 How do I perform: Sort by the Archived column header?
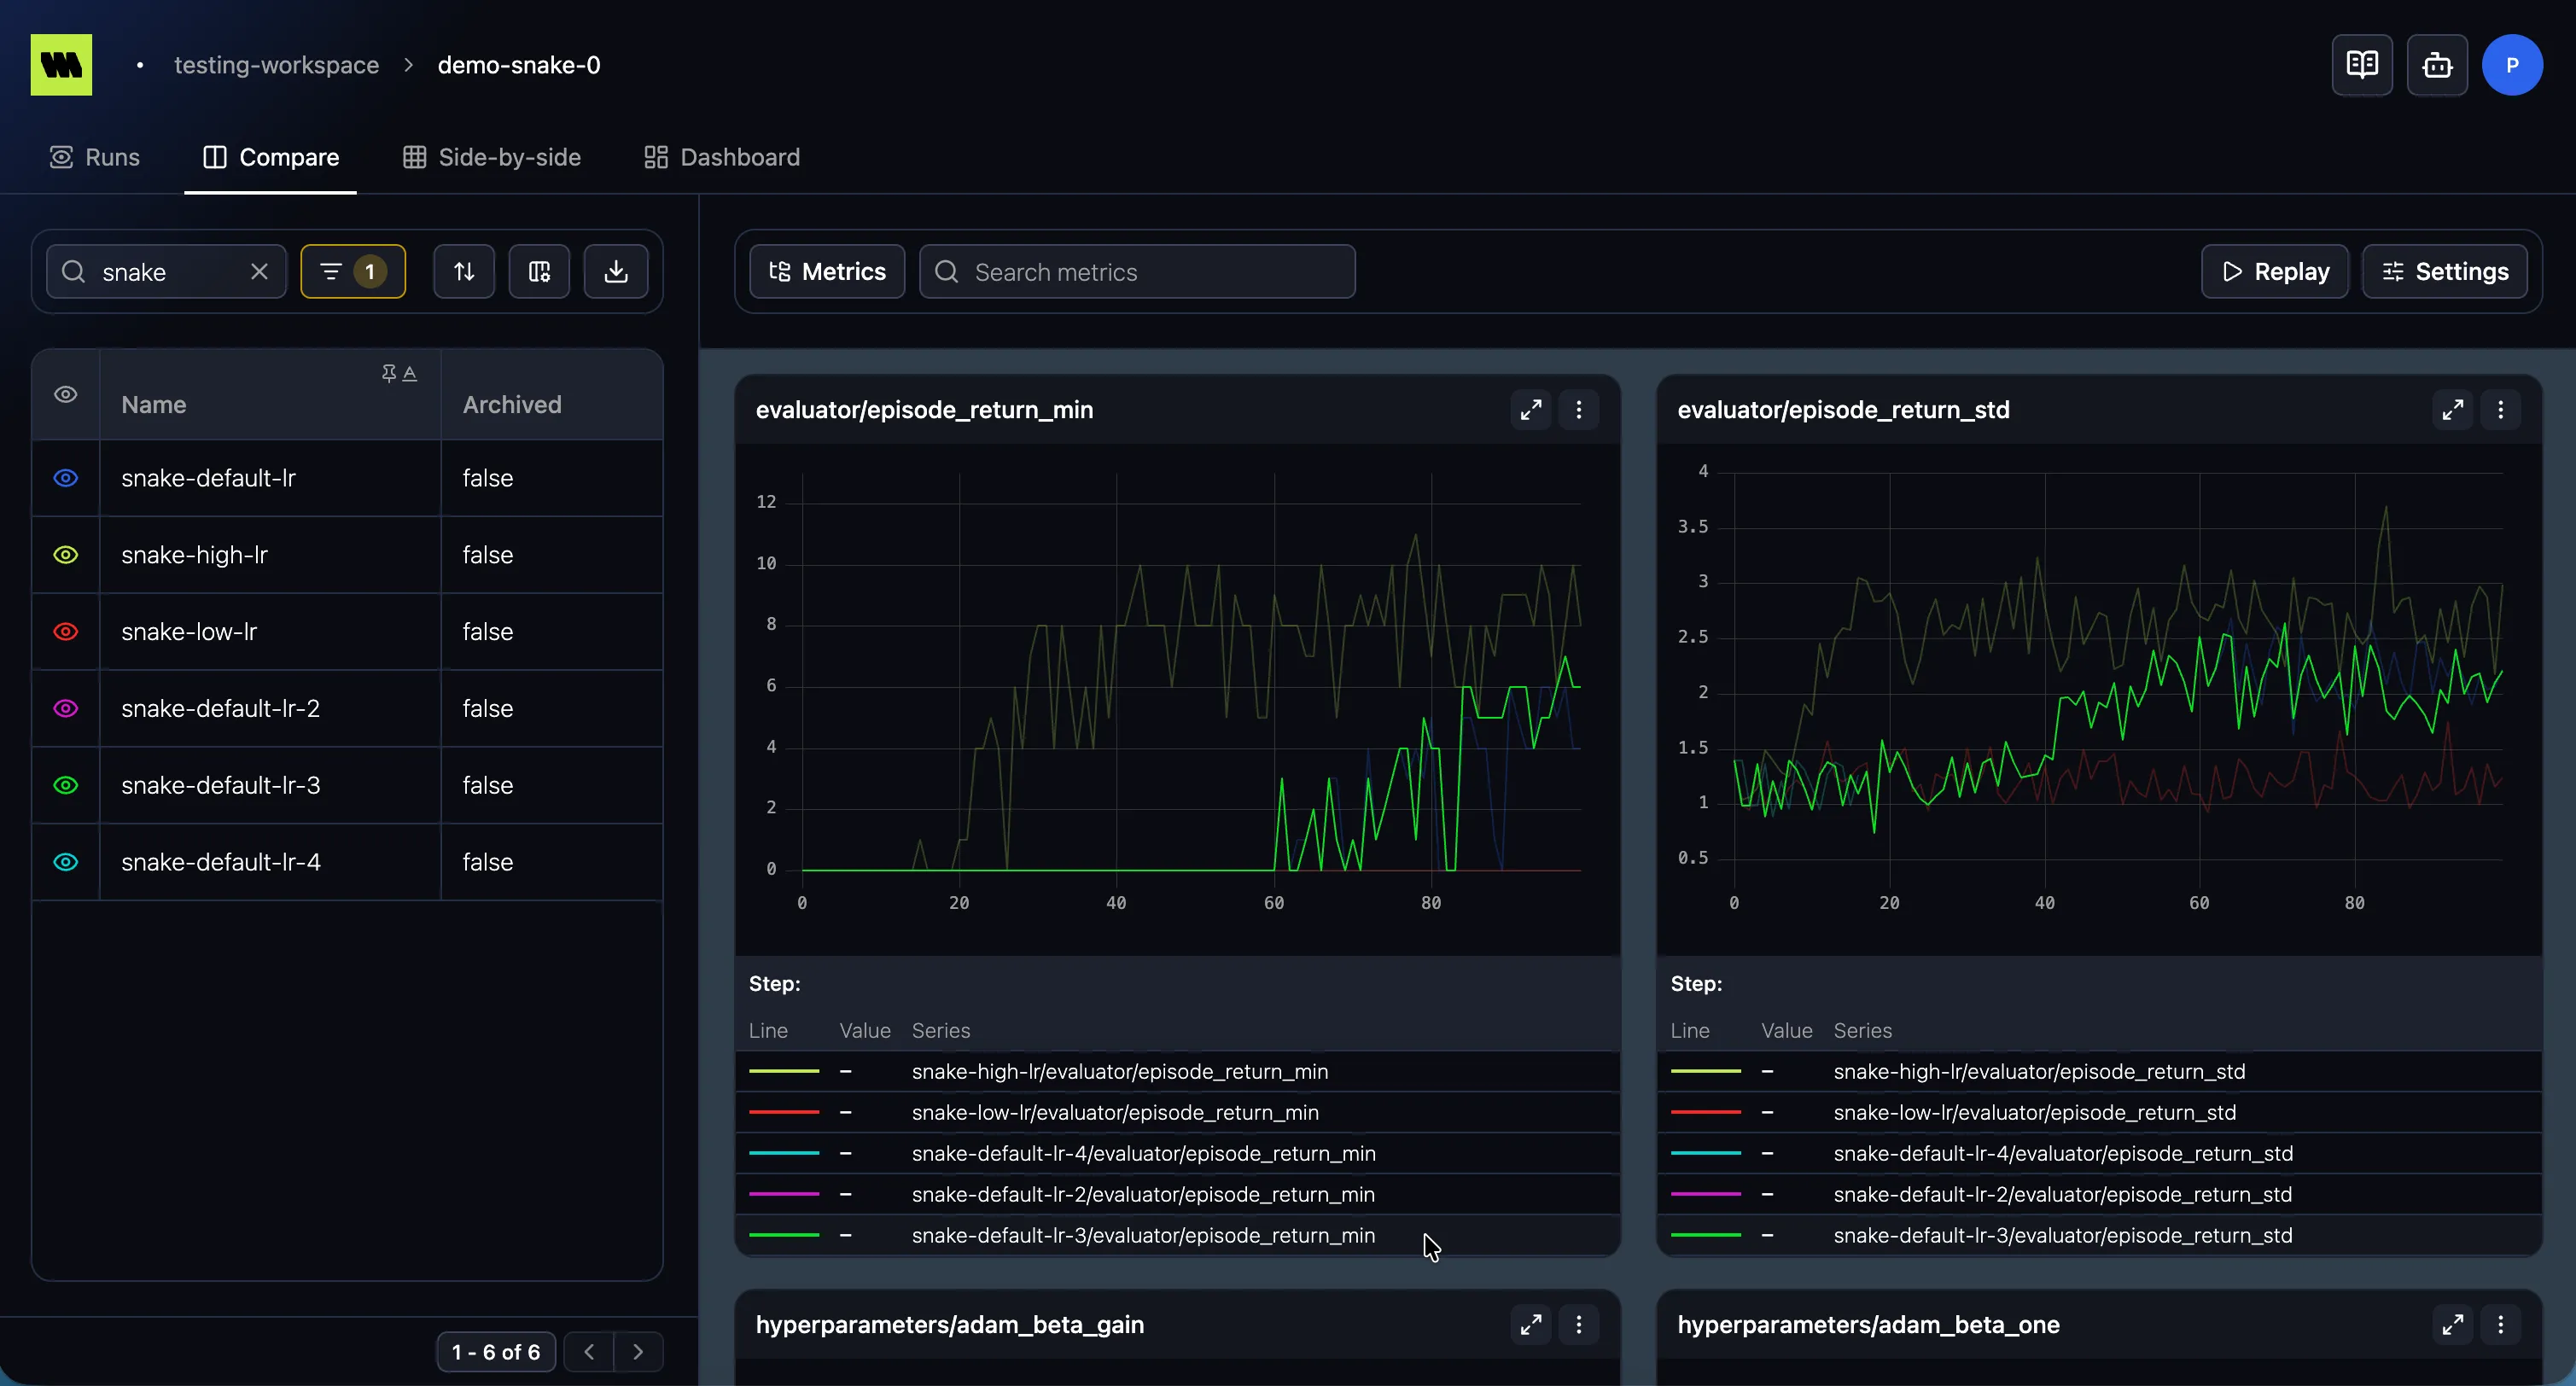(x=512, y=405)
